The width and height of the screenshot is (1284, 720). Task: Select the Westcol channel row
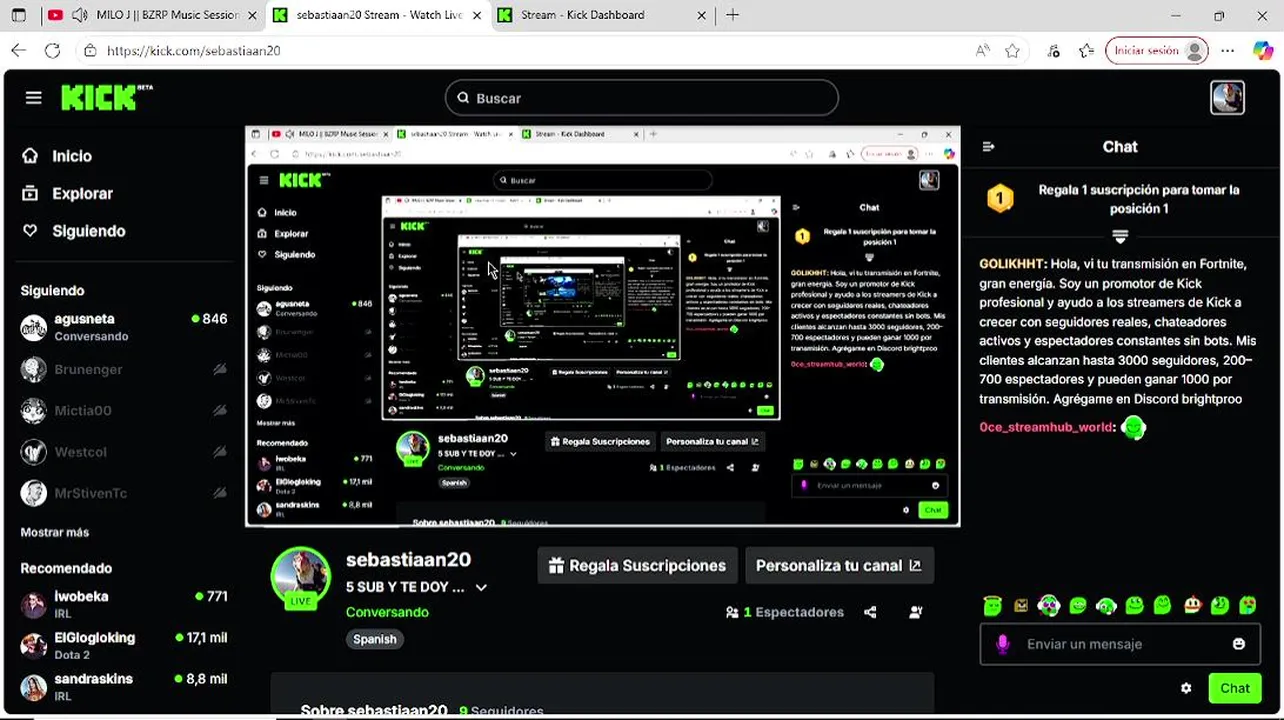point(125,452)
